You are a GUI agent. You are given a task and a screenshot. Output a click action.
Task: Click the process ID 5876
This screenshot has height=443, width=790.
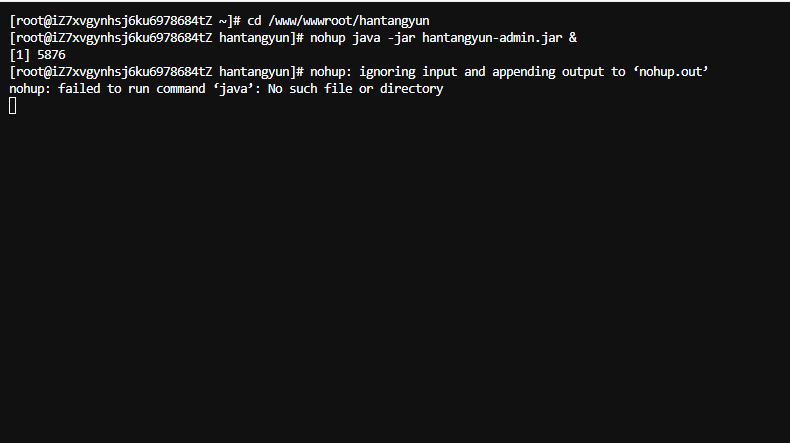pyautogui.click(x=51, y=55)
